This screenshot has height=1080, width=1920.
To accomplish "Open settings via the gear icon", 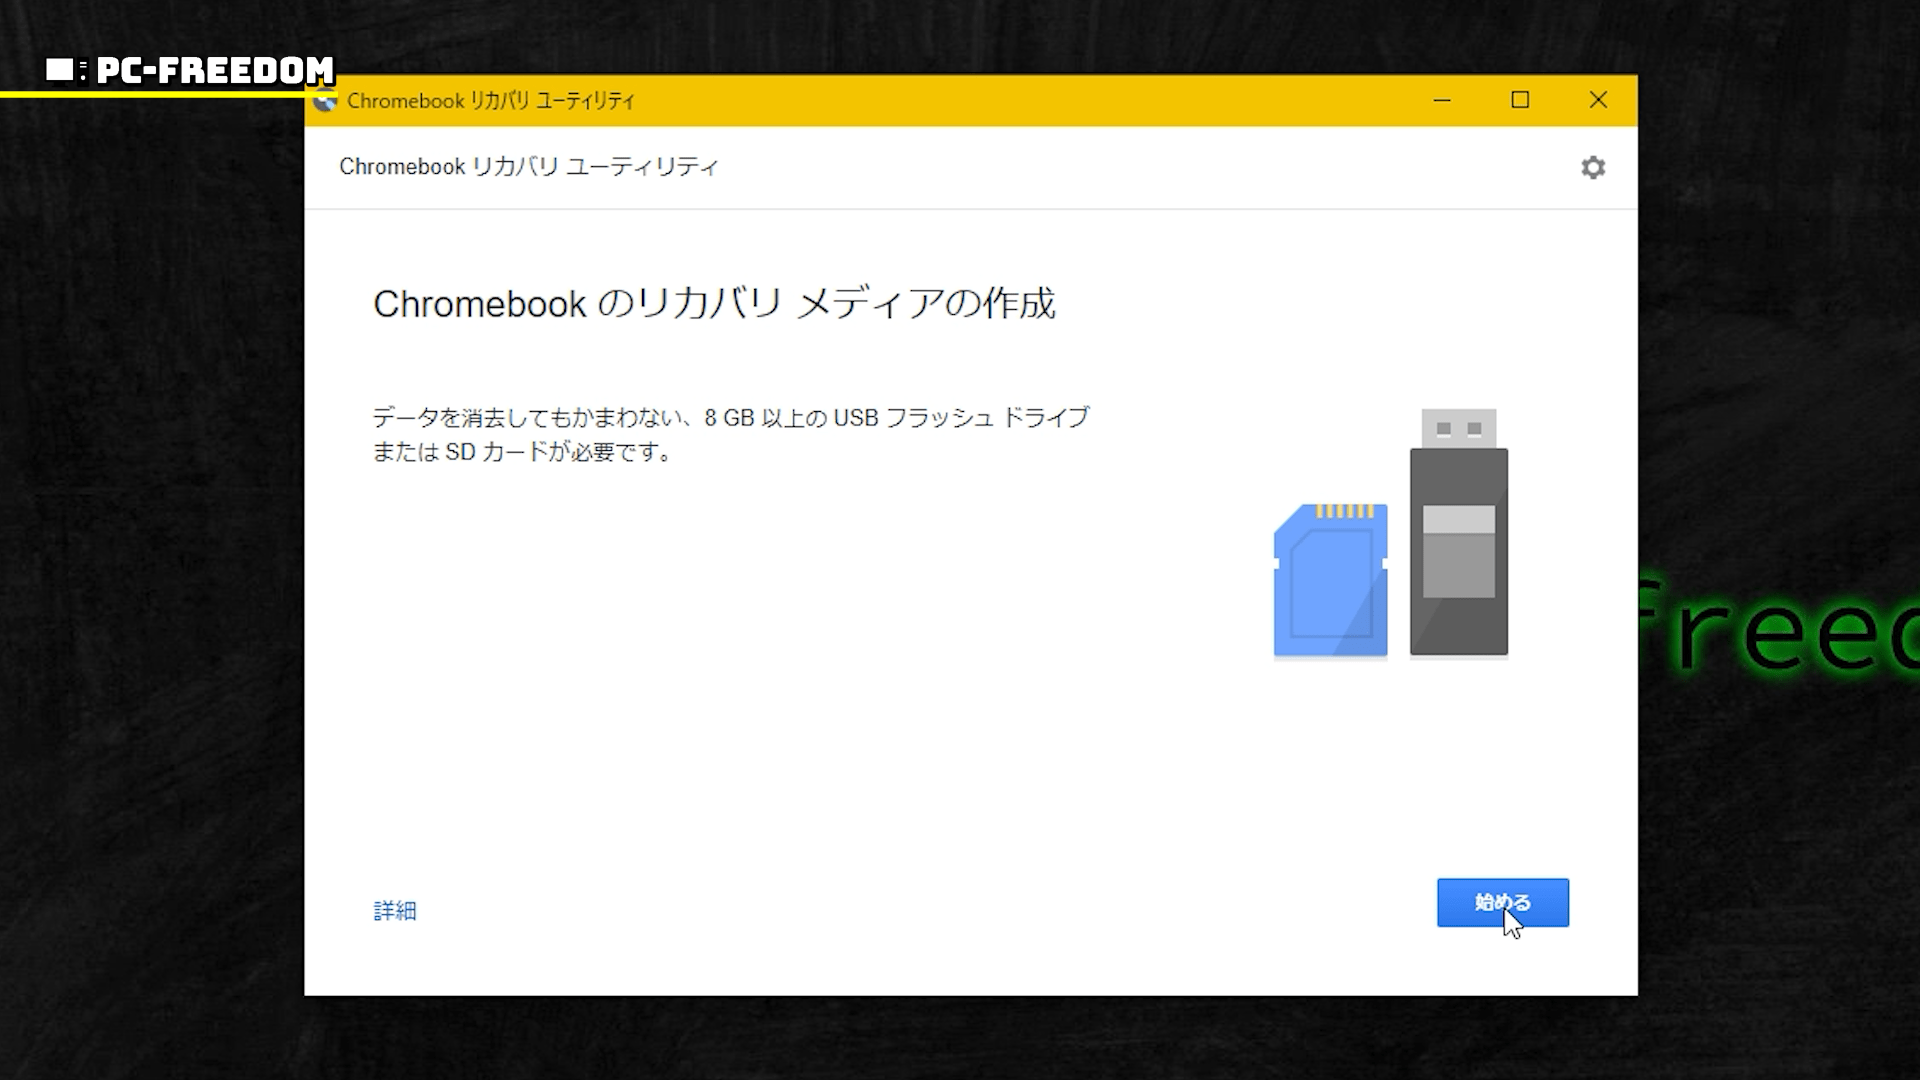I will coord(1593,167).
